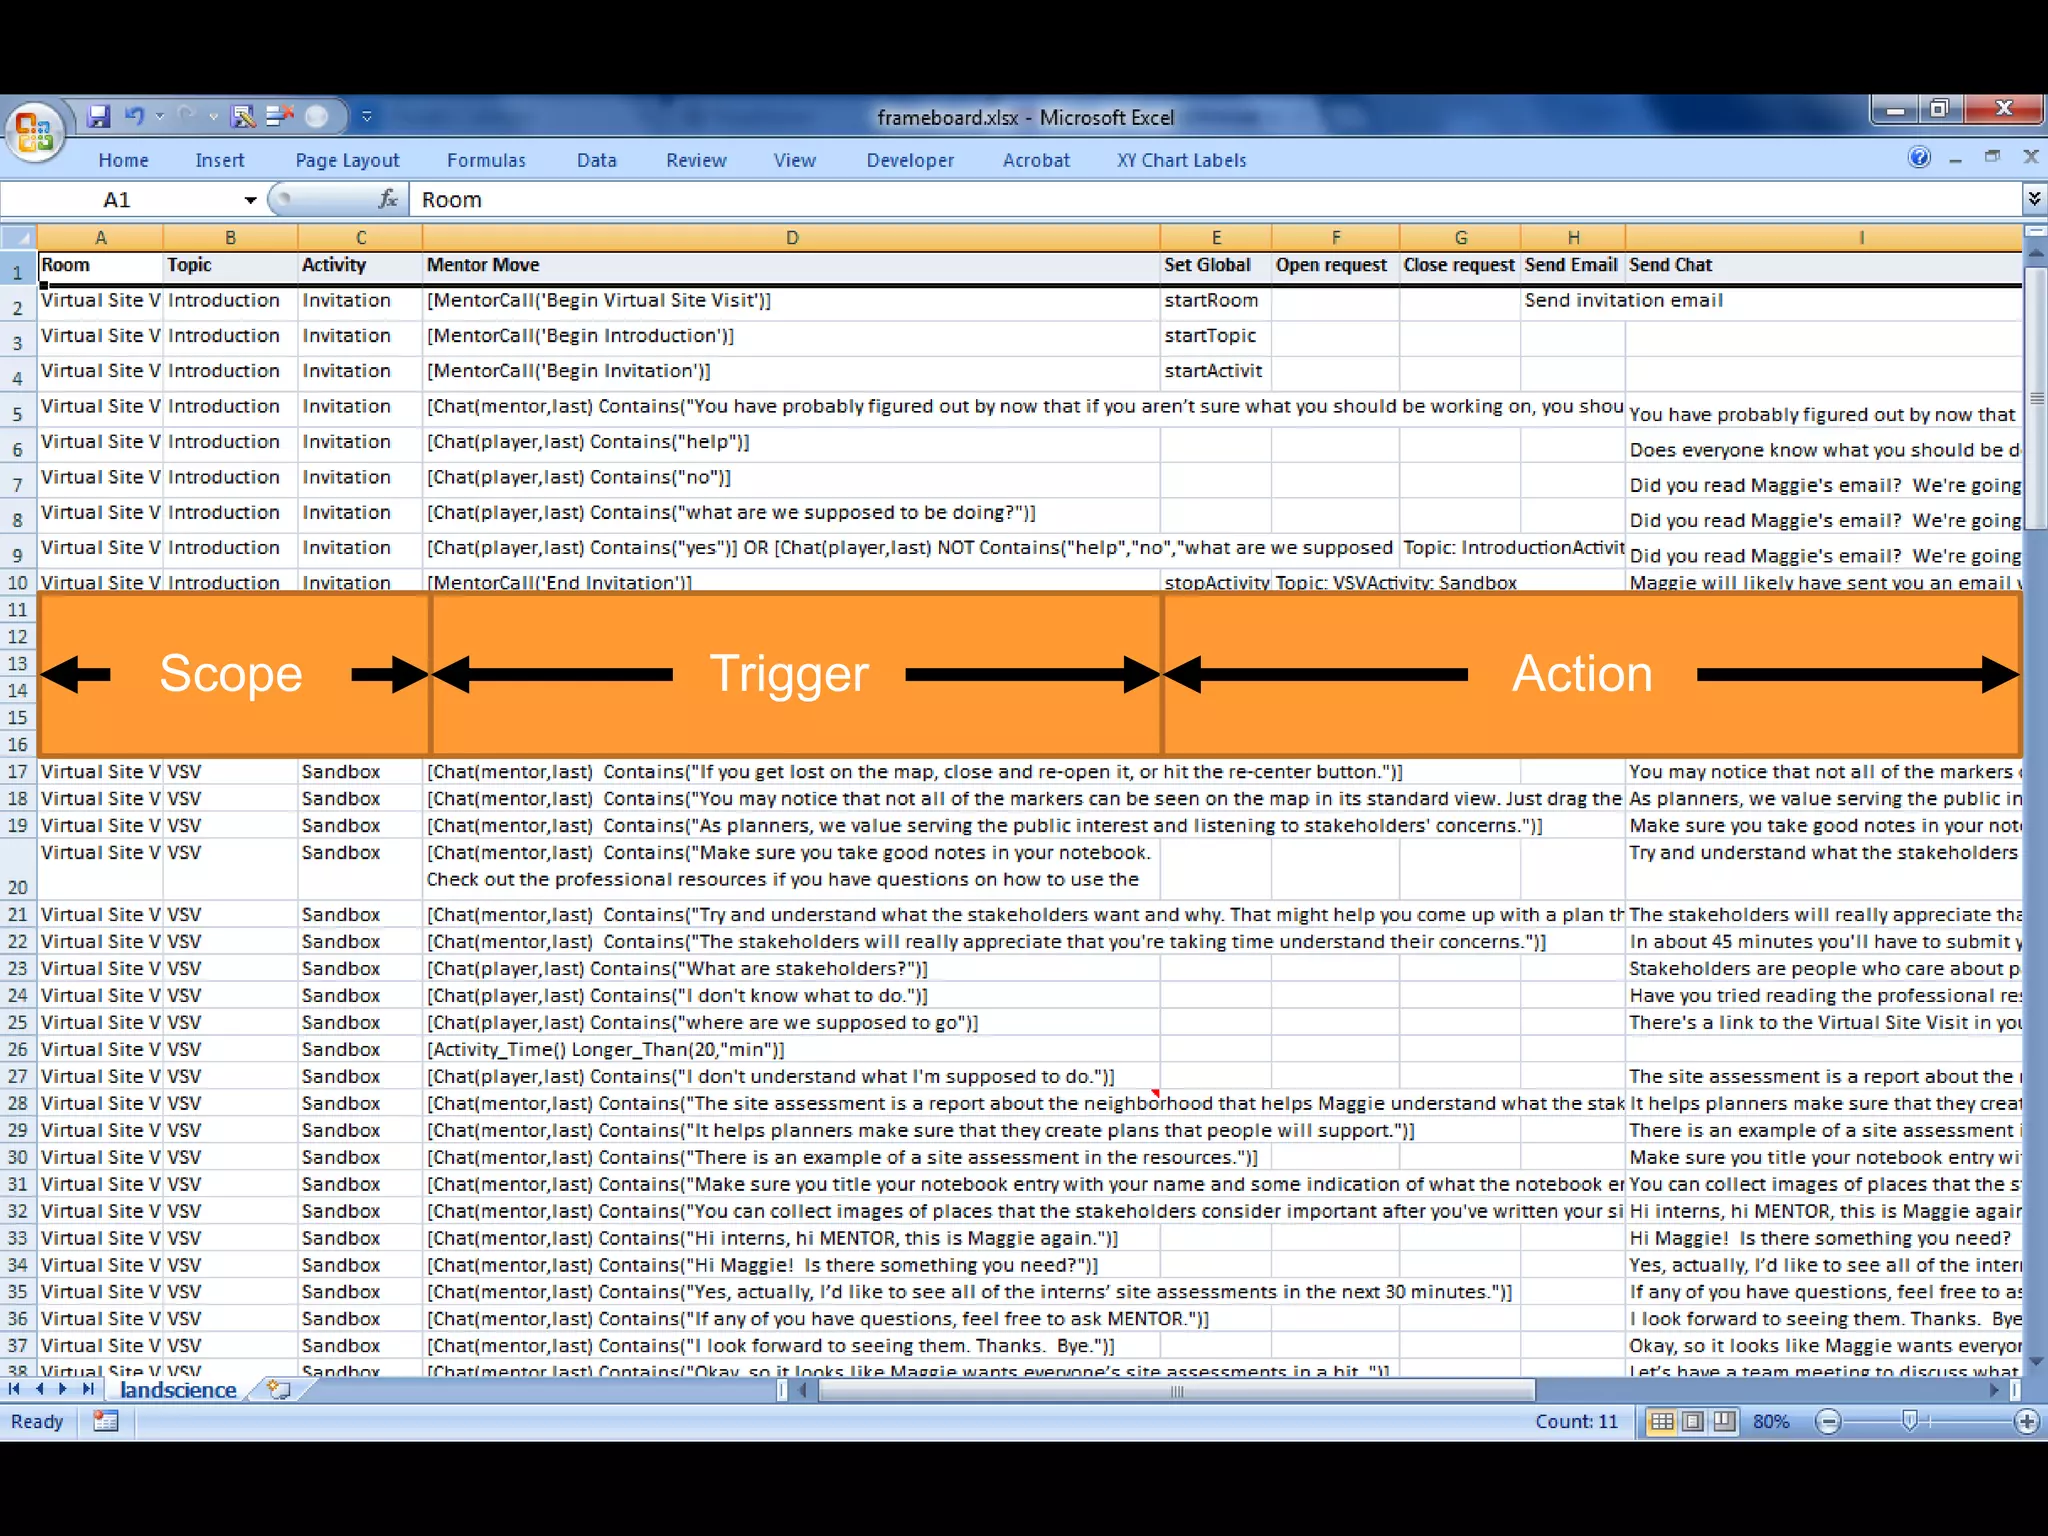The width and height of the screenshot is (2048, 1536).
Task: Switch to Page Break Preview mode
Action: (x=1724, y=1421)
